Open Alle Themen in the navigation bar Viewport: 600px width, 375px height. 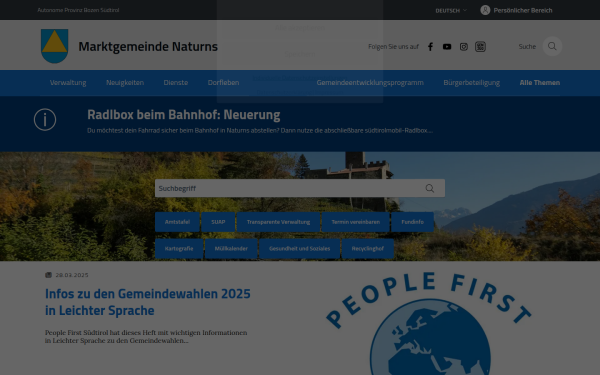(x=540, y=83)
